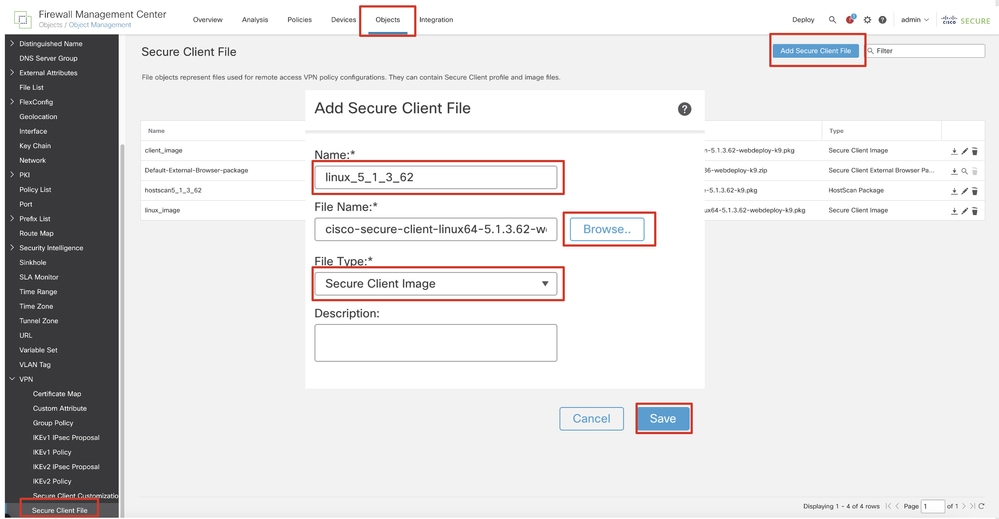This screenshot has width=999, height=519.
Task: Save the new Secure Client File
Action: click(x=663, y=418)
